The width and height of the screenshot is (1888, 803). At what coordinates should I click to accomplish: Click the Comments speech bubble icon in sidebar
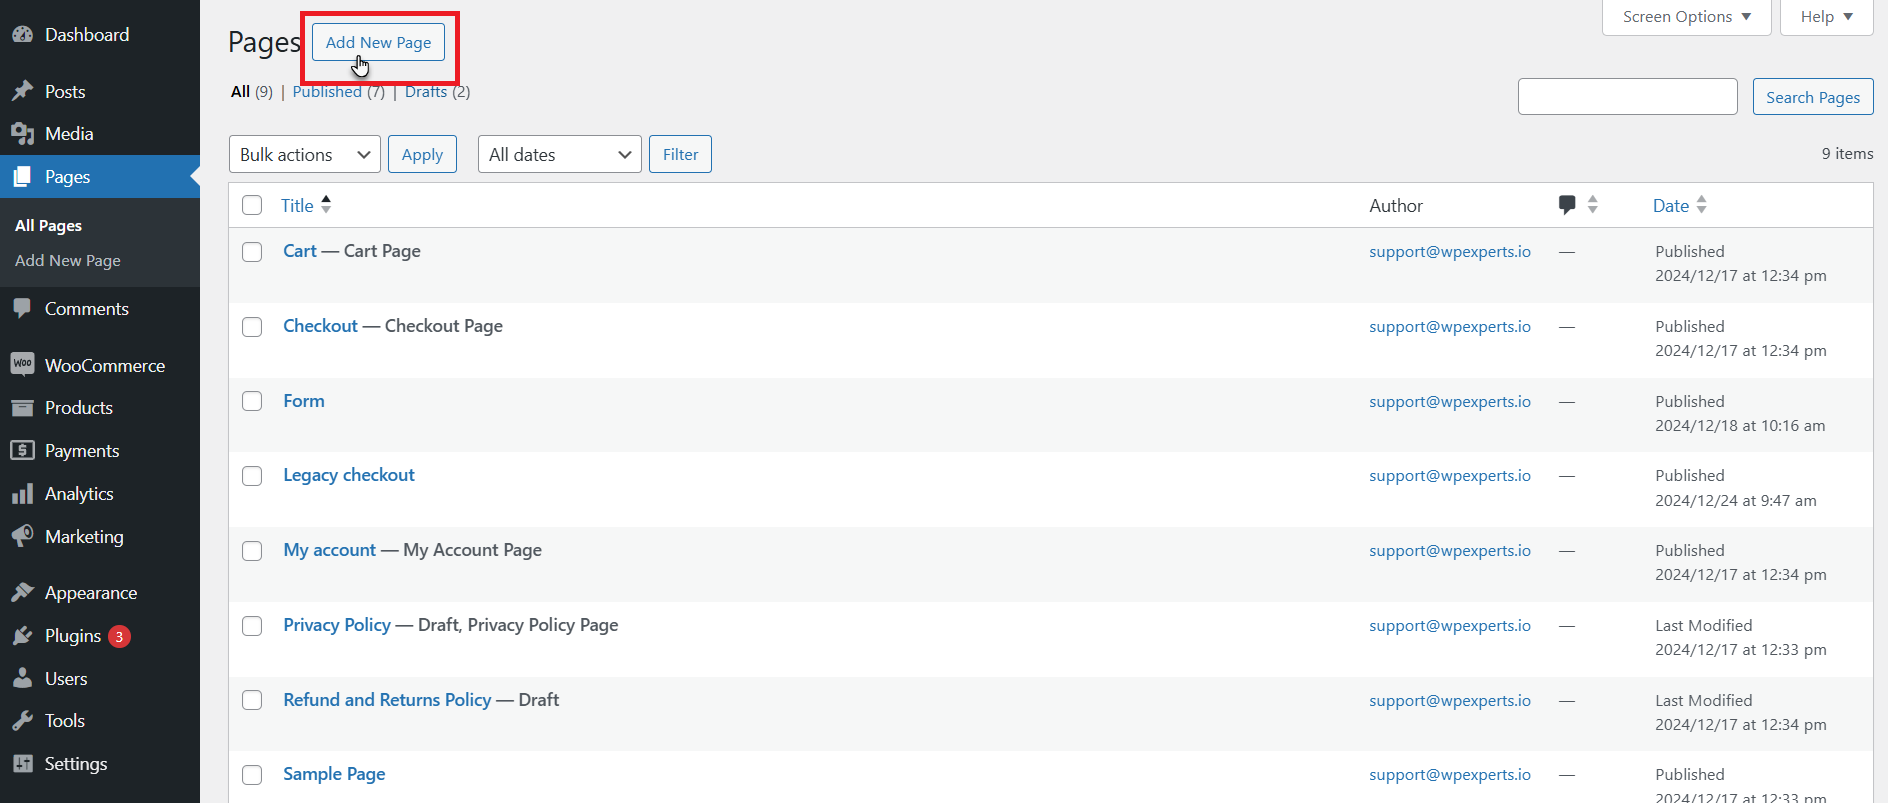pos(22,309)
